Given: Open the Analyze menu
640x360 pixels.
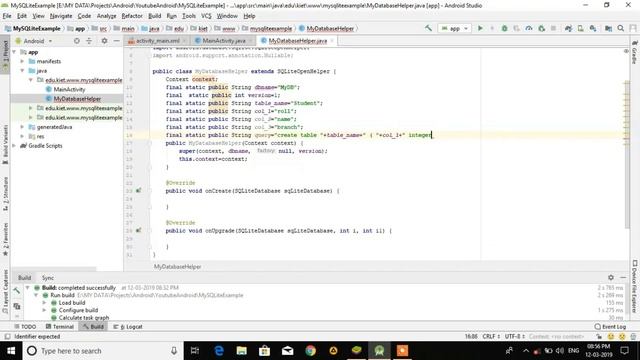Looking at the screenshot, I should pyautogui.click(x=106, y=16).
